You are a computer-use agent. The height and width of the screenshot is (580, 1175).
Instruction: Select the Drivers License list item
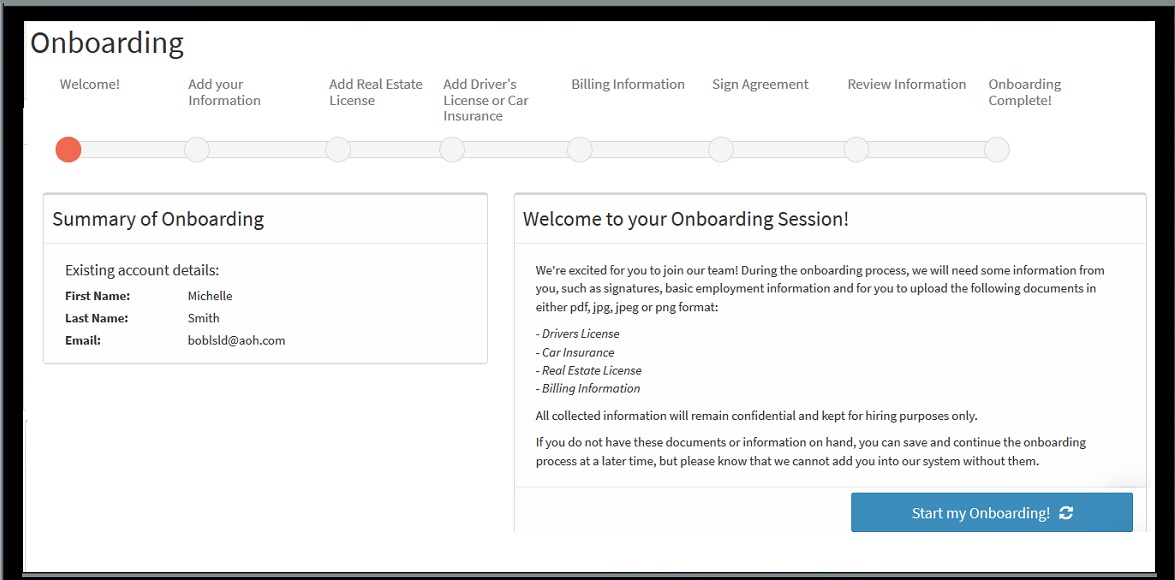pyautogui.click(x=580, y=333)
